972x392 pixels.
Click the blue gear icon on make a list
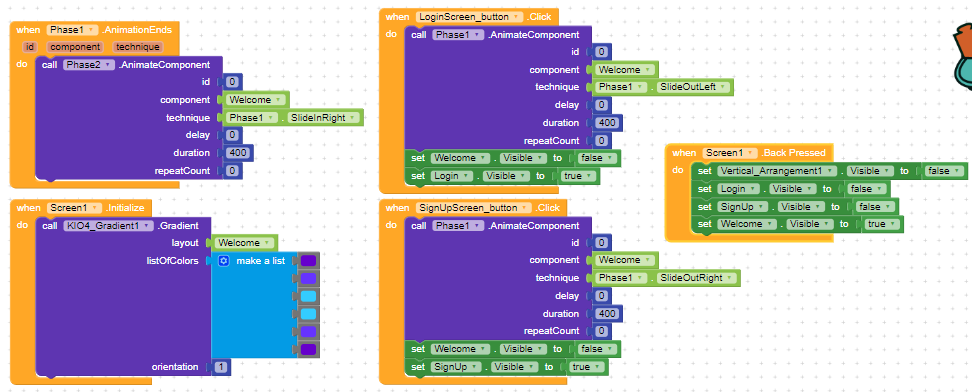tap(224, 261)
